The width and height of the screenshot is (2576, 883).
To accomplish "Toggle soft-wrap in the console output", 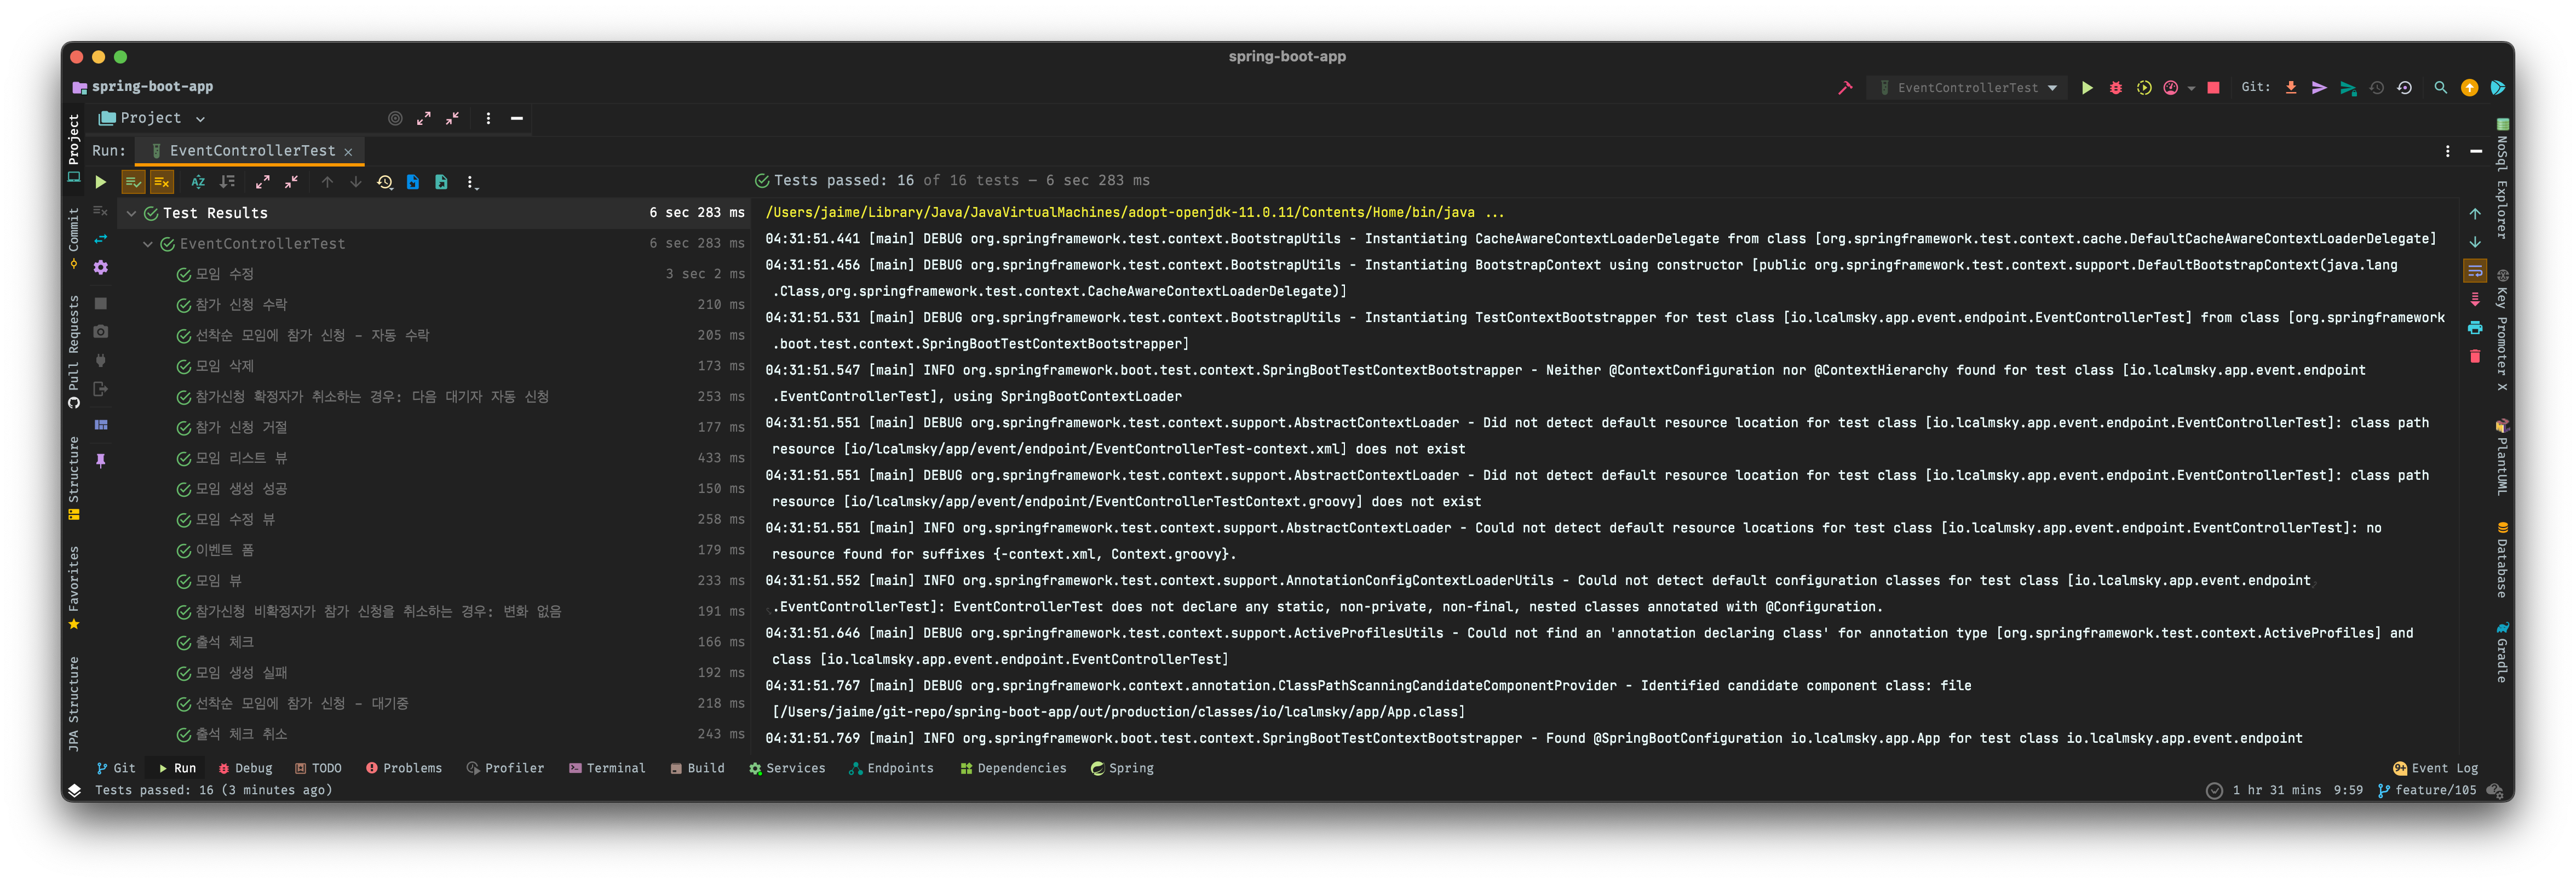I will pos(2475,271).
